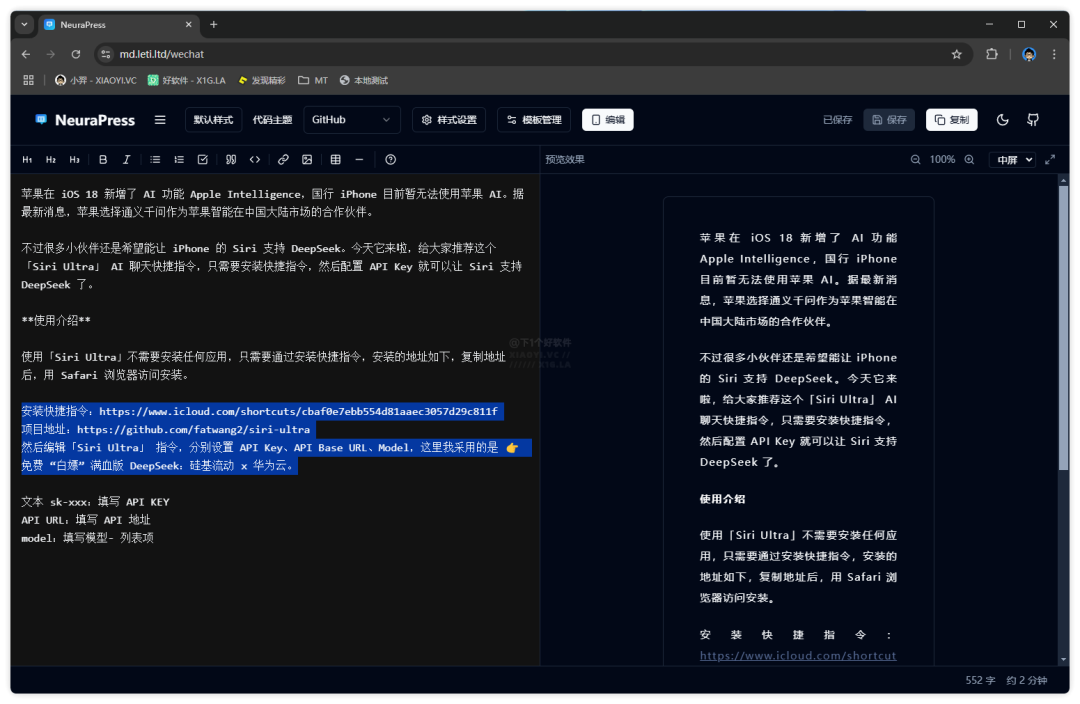Click the icloud shortcuts link in preview

pyautogui.click(x=798, y=656)
